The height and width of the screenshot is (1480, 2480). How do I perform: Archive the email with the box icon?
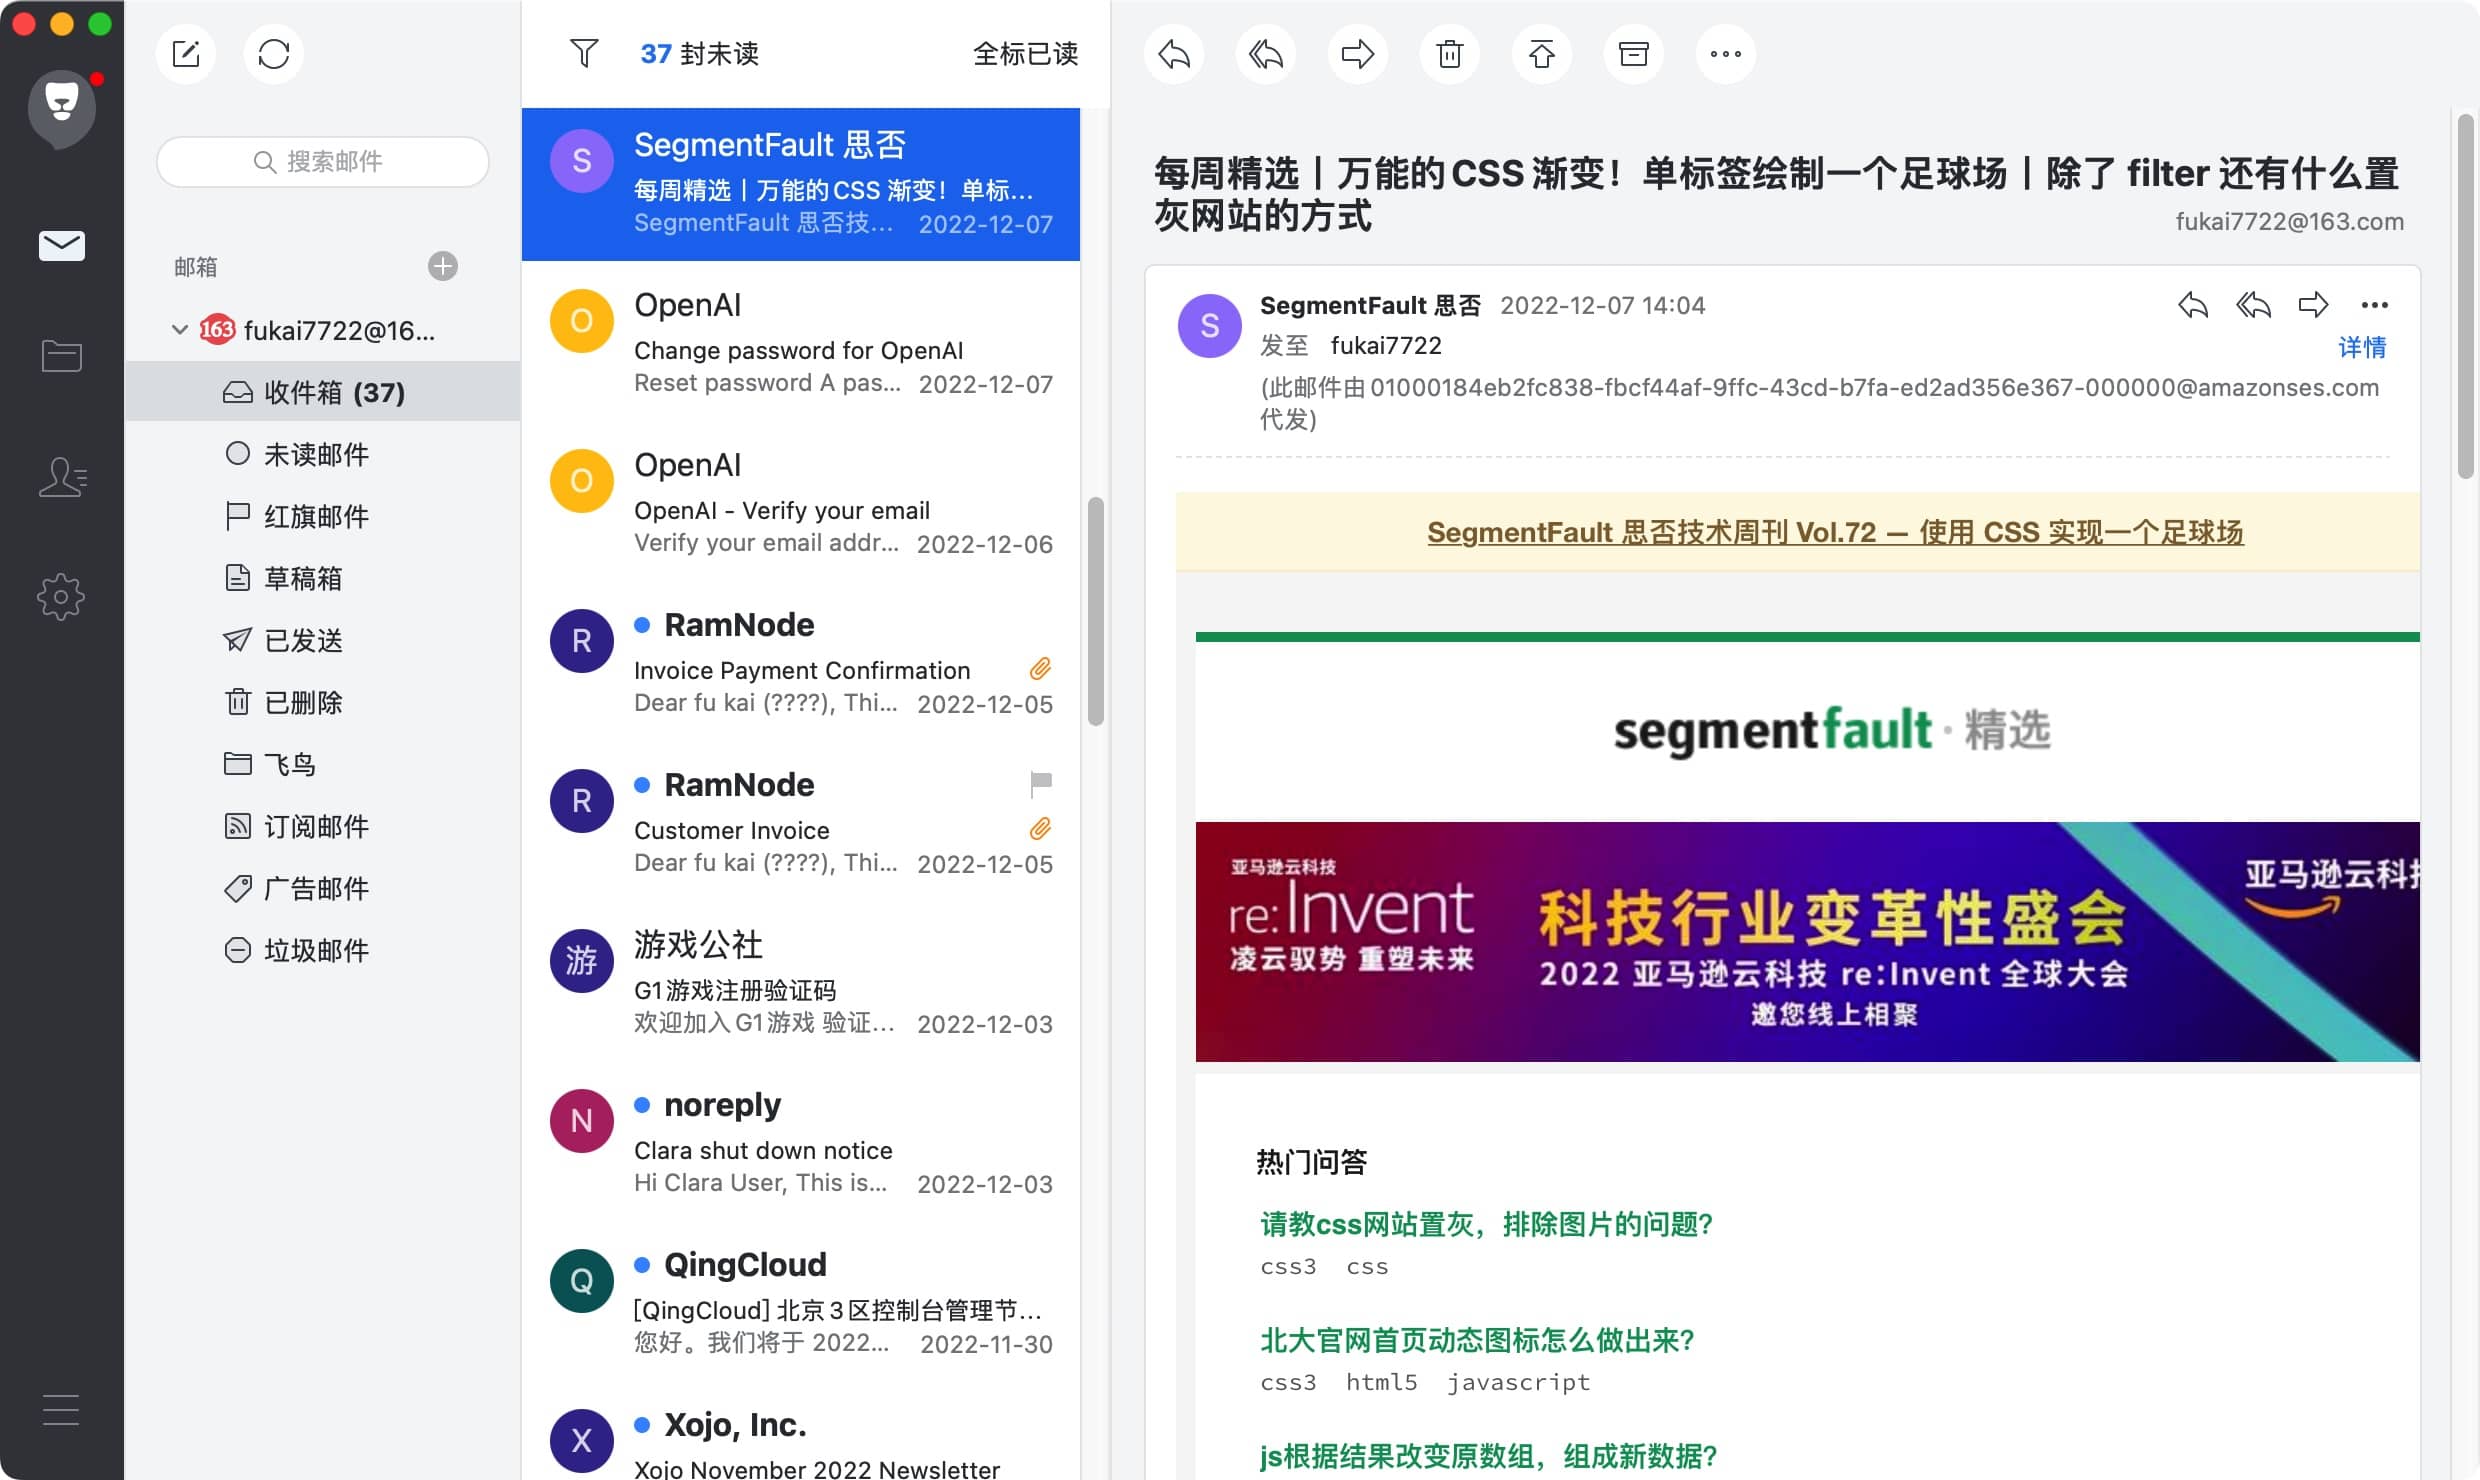click(x=1634, y=53)
